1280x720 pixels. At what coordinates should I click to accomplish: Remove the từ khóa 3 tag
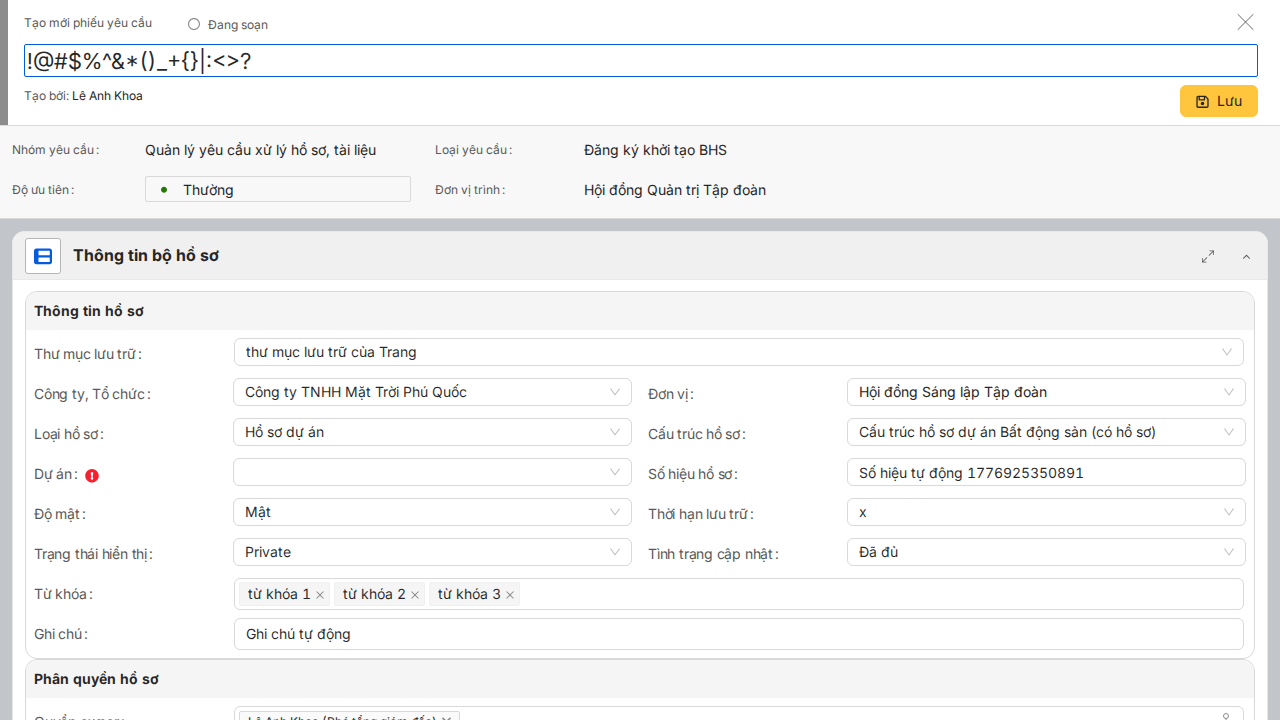[x=510, y=595]
